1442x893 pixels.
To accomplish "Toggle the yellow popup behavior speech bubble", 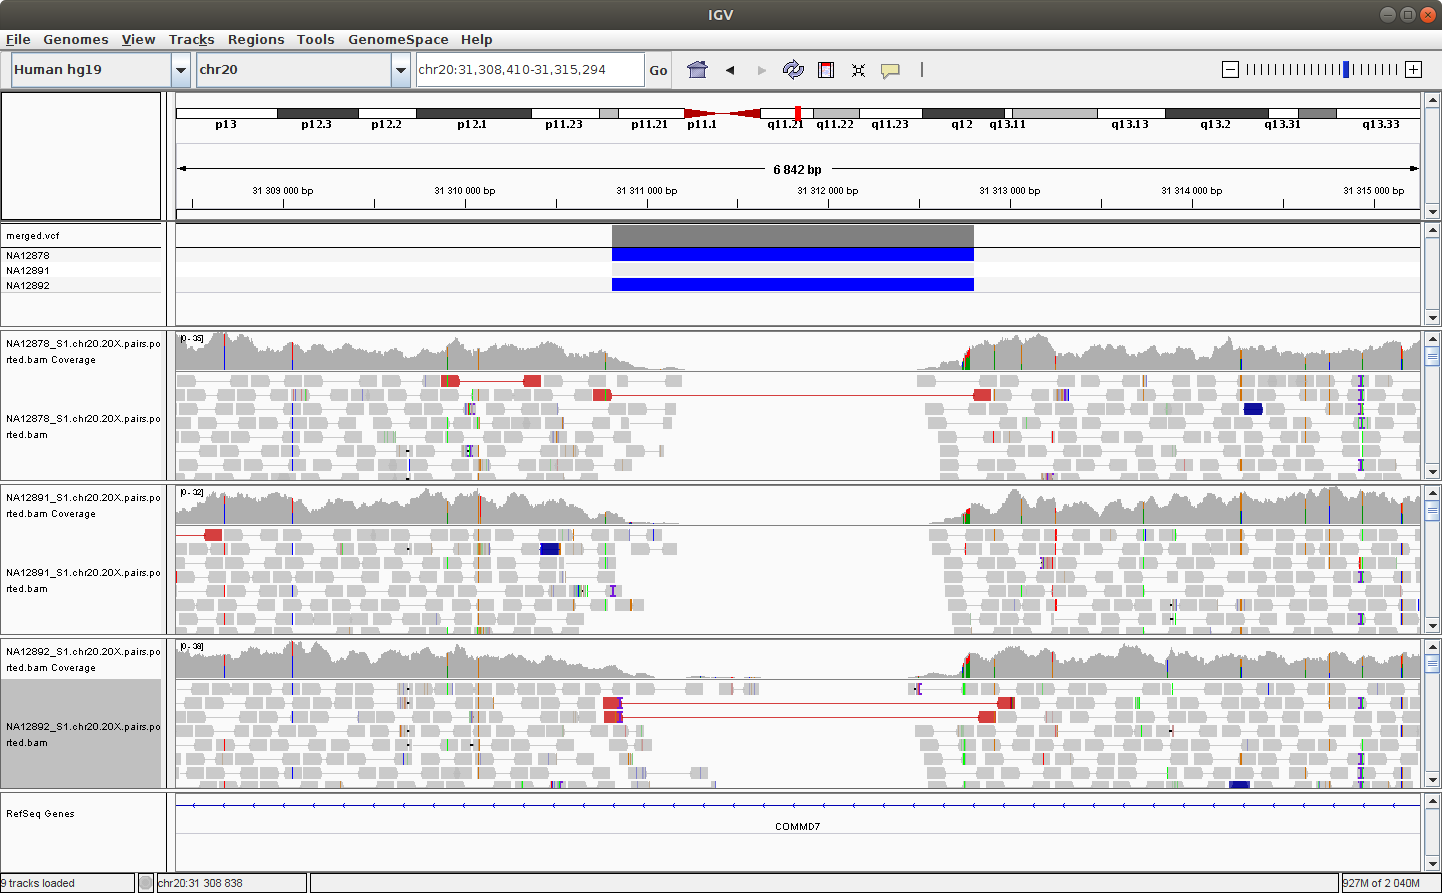I will (890, 70).
